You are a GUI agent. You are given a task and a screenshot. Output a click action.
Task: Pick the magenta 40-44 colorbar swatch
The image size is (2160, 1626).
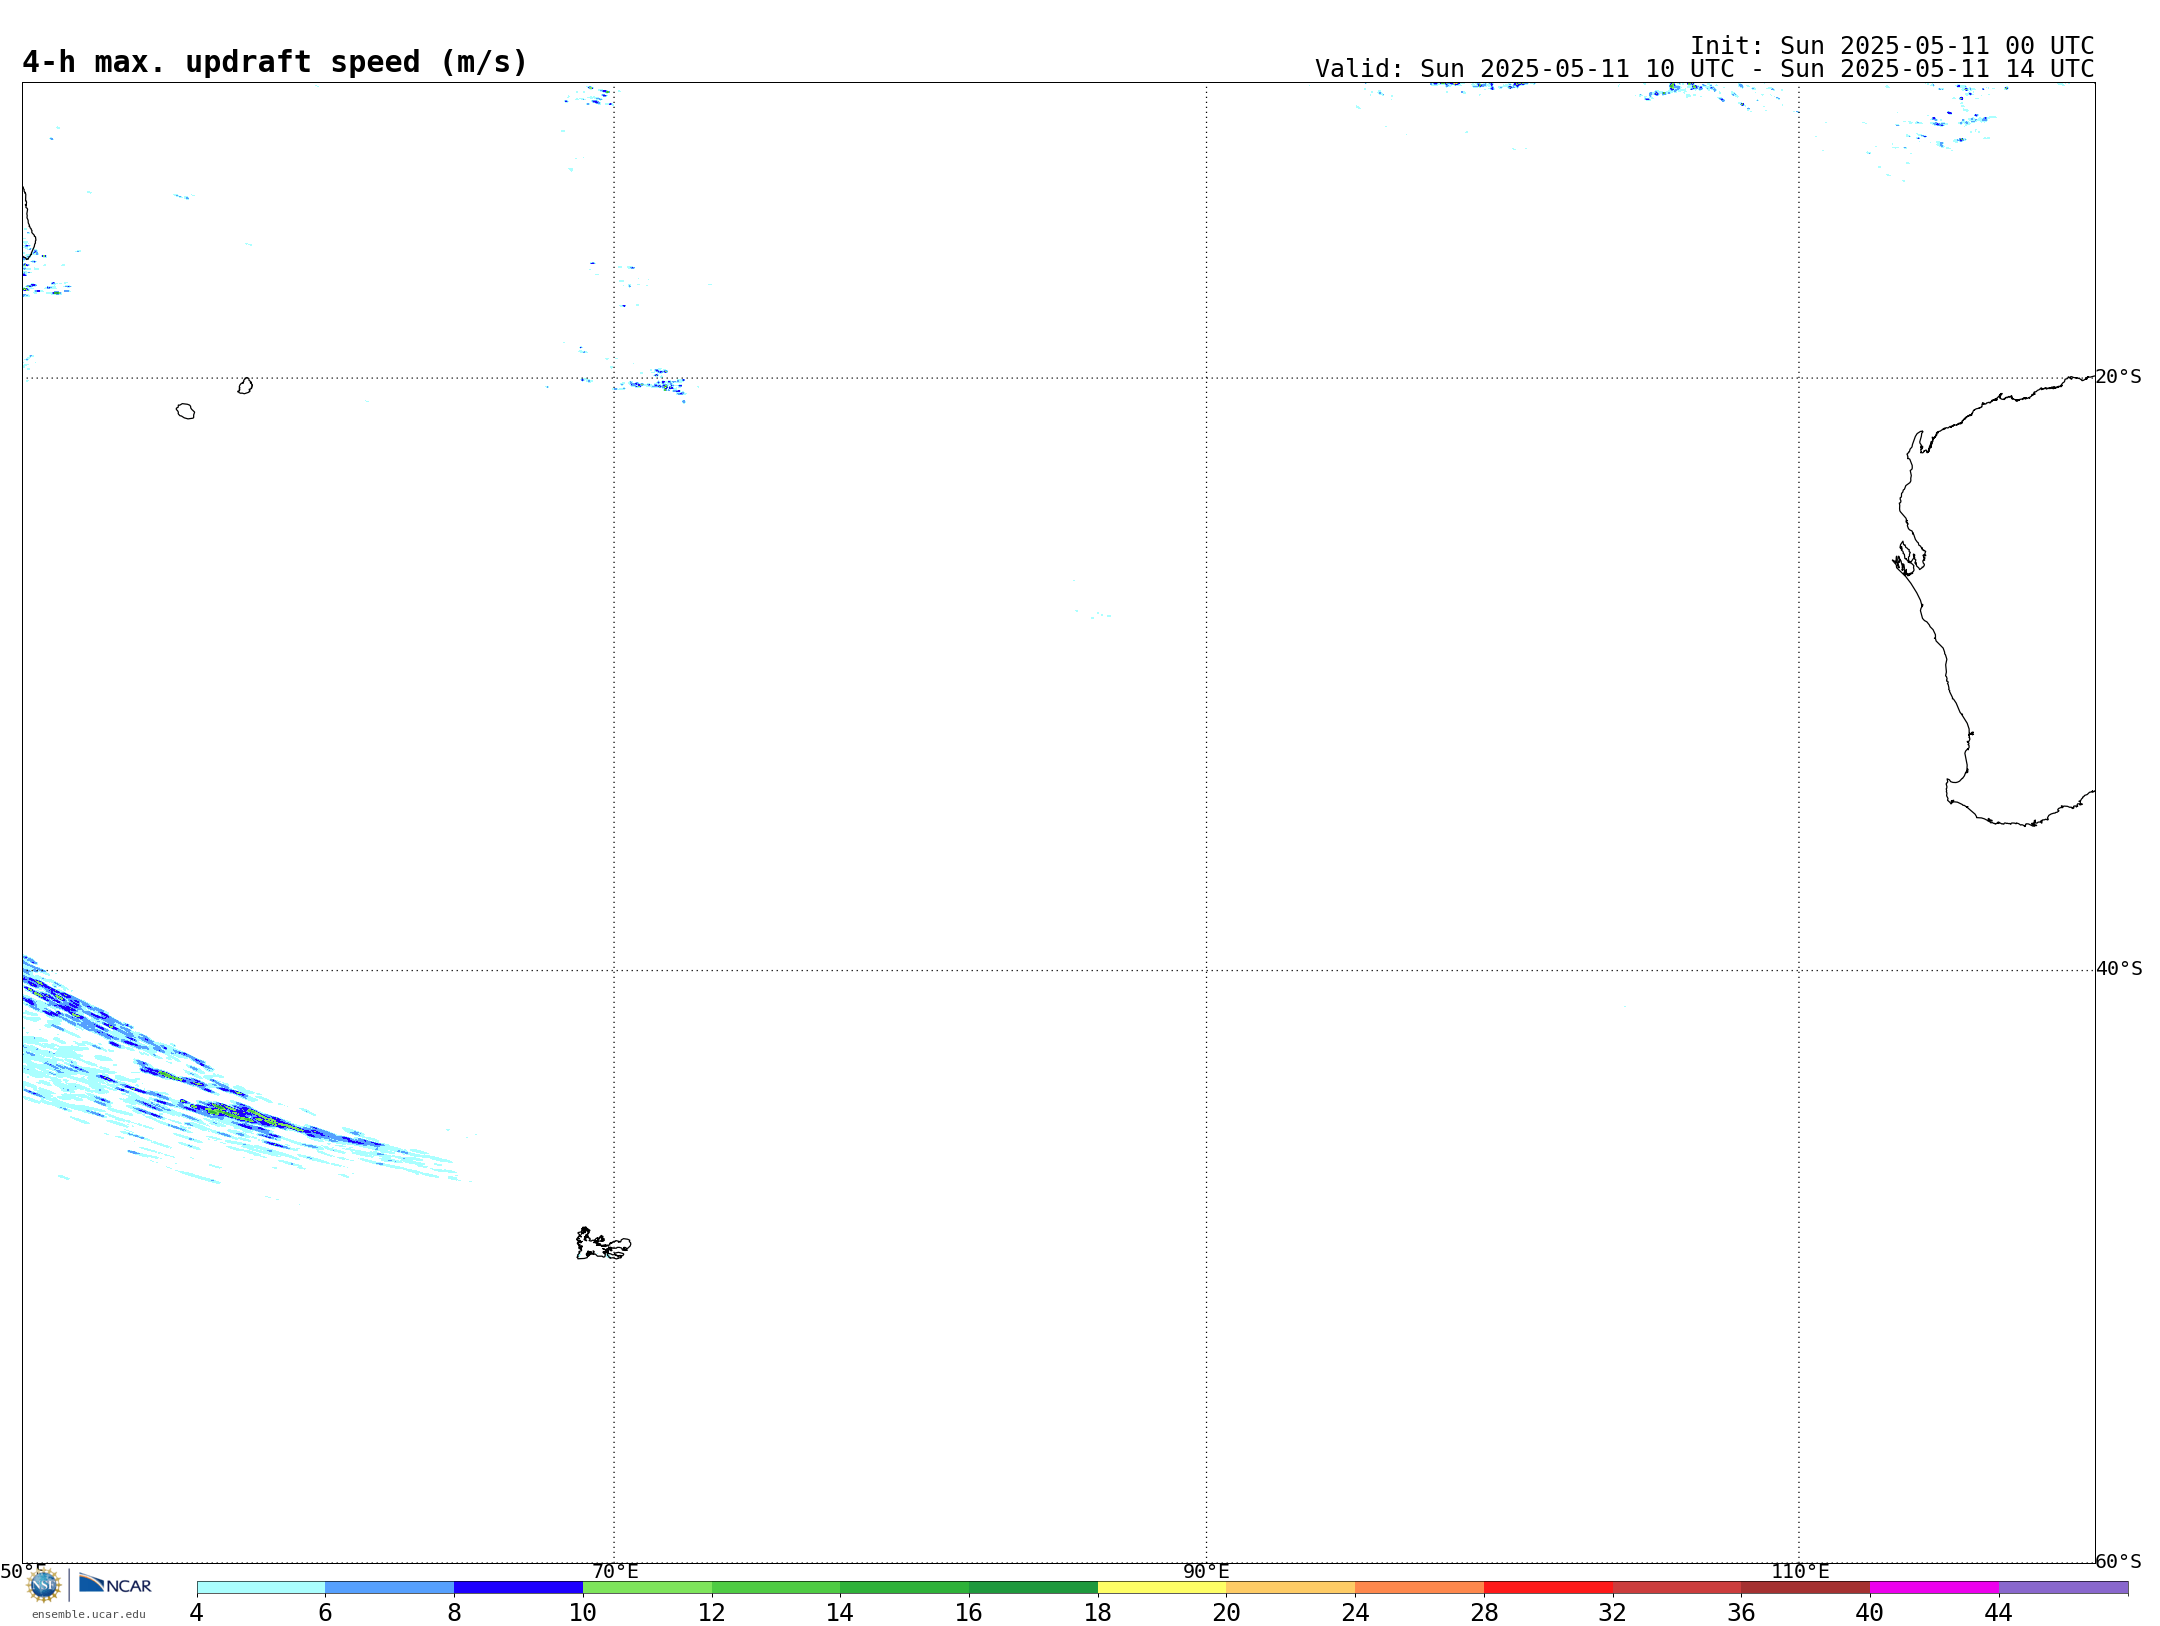click(1934, 1588)
